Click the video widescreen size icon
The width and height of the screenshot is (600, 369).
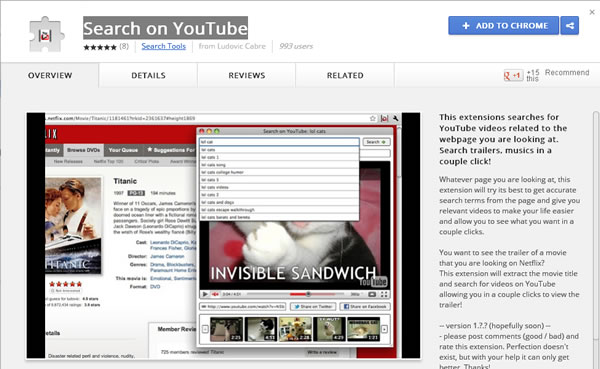pyautogui.click(x=372, y=294)
